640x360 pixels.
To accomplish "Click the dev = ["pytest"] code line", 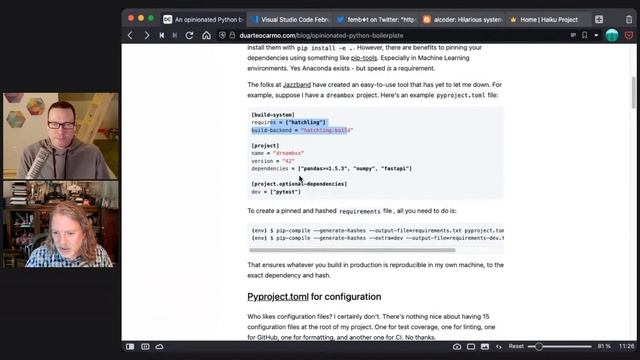I will pyautogui.click(x=276, y=192).
